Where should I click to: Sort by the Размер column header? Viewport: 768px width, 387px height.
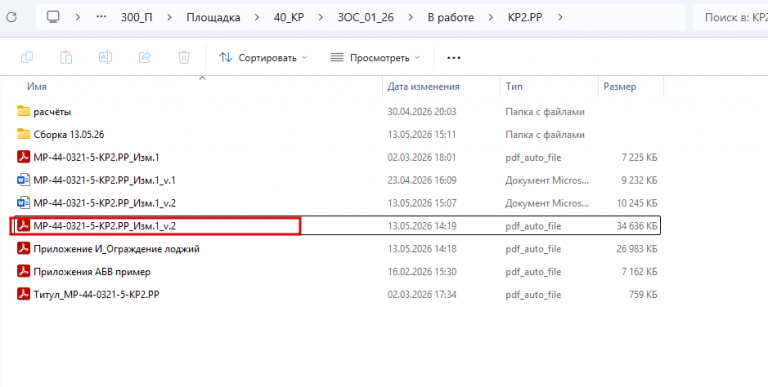click(620, 86)
